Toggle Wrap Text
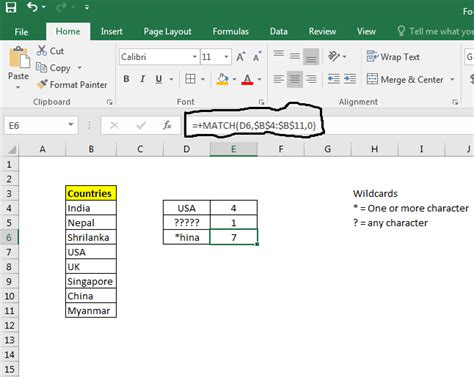The height and width of the screenshot is (377, 474). coord(393,57)
